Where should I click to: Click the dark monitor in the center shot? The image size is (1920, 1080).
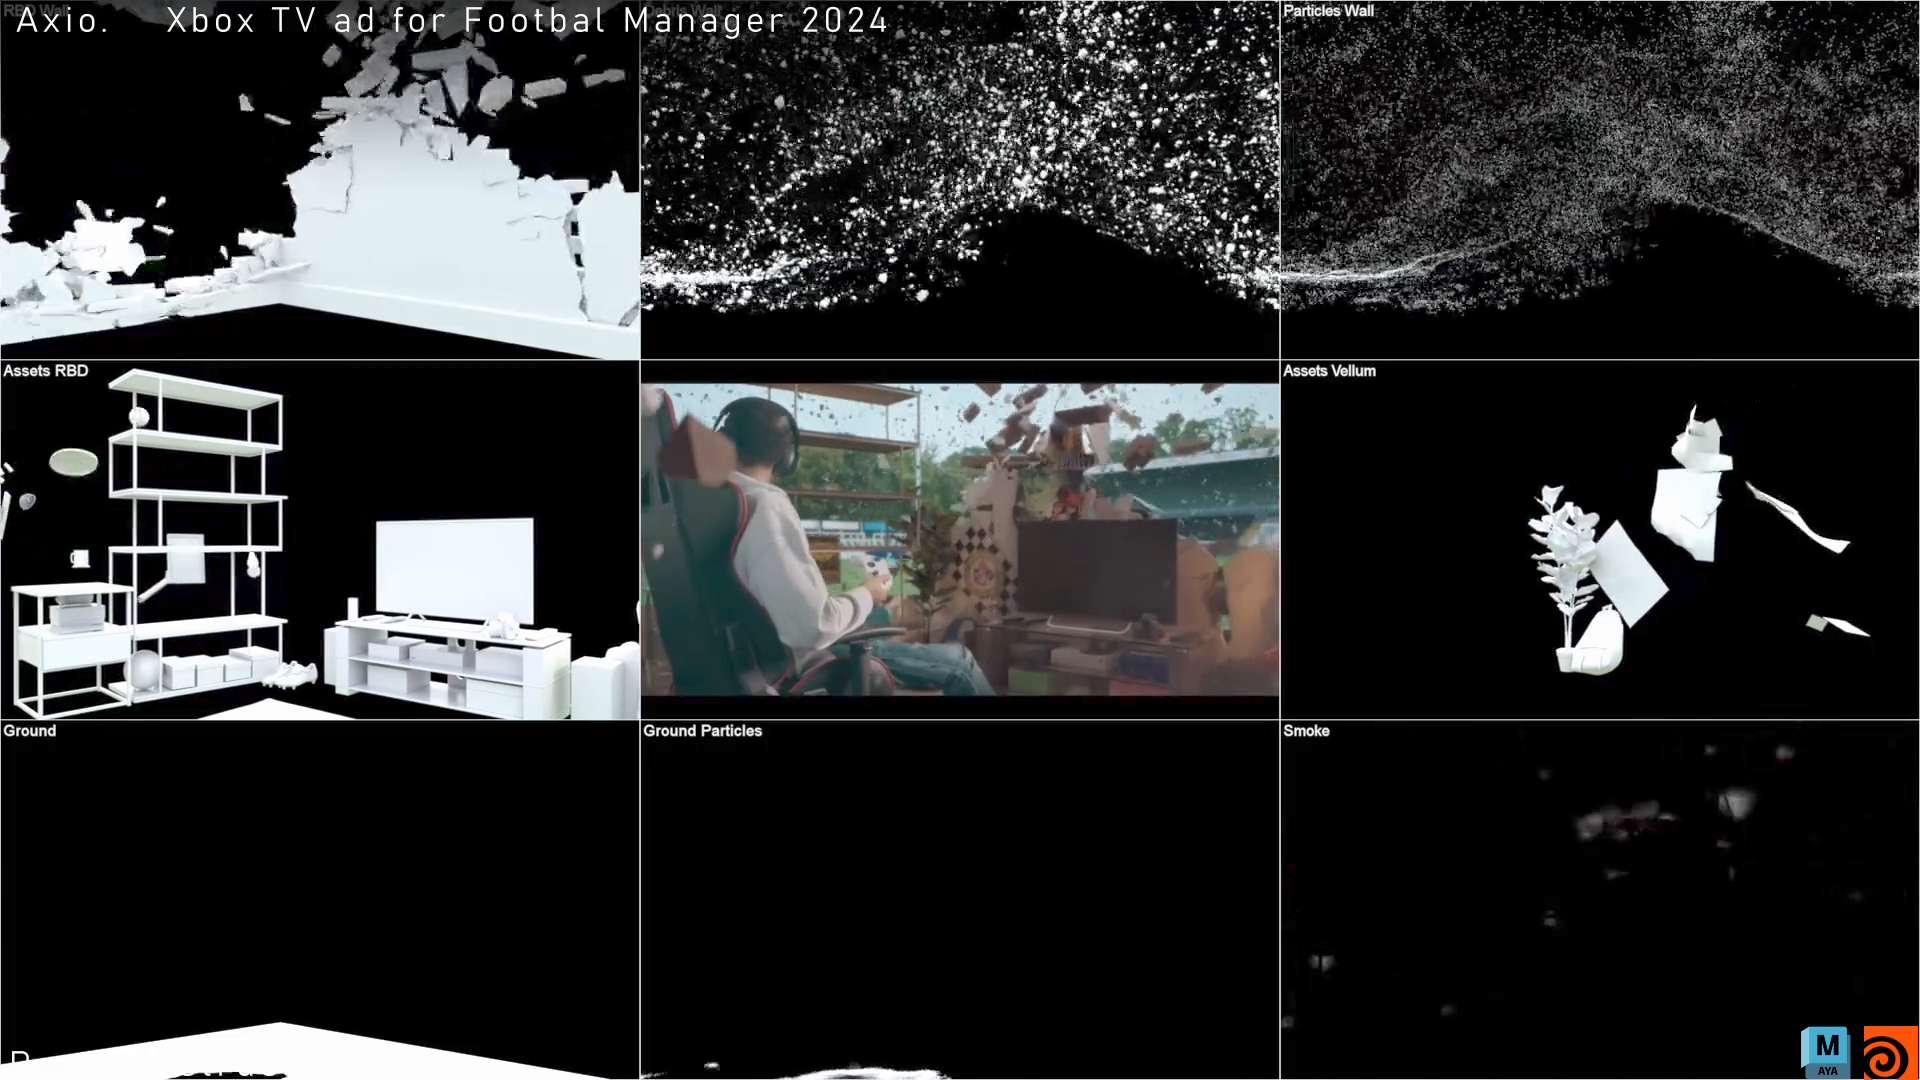point(1096,570)
